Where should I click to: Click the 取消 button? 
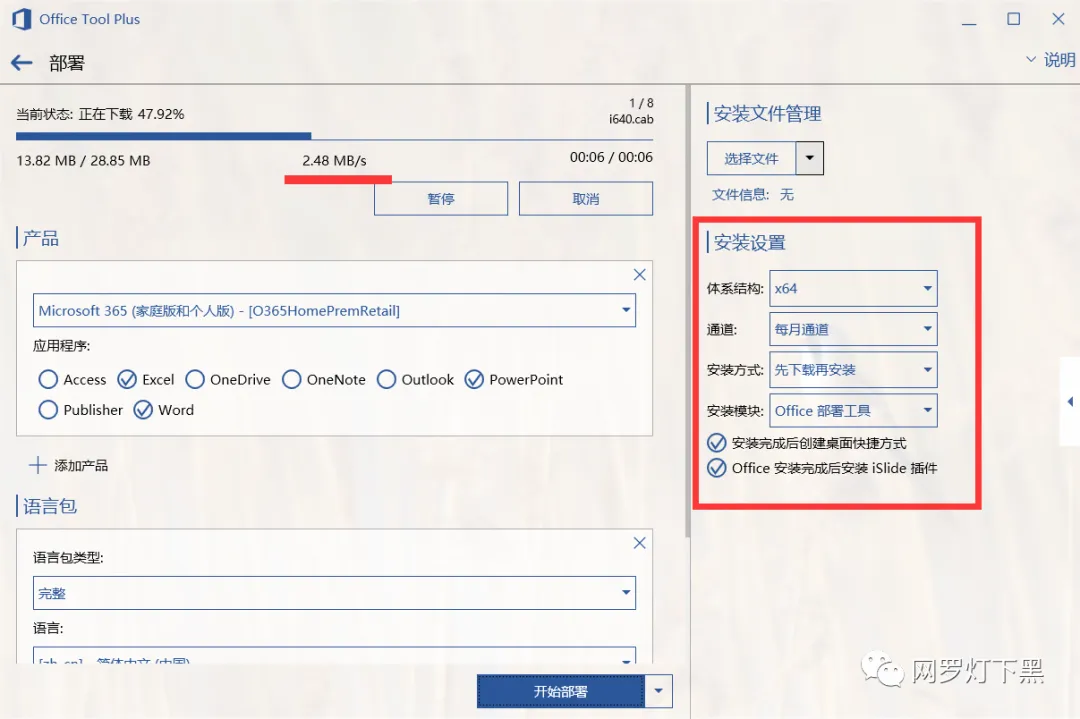pos(585,199)
